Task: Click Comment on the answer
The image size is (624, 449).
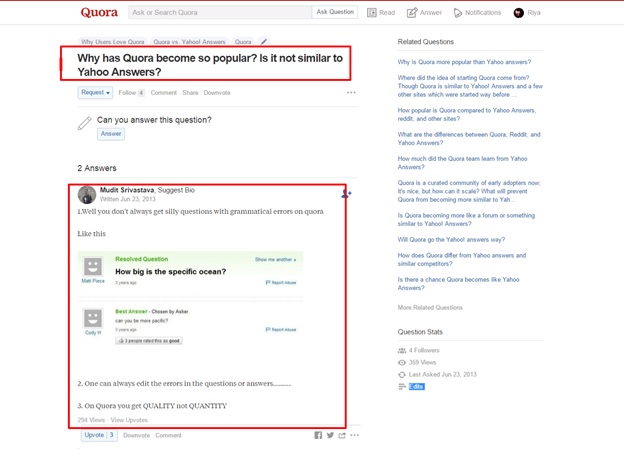Action: coord(168,435)
